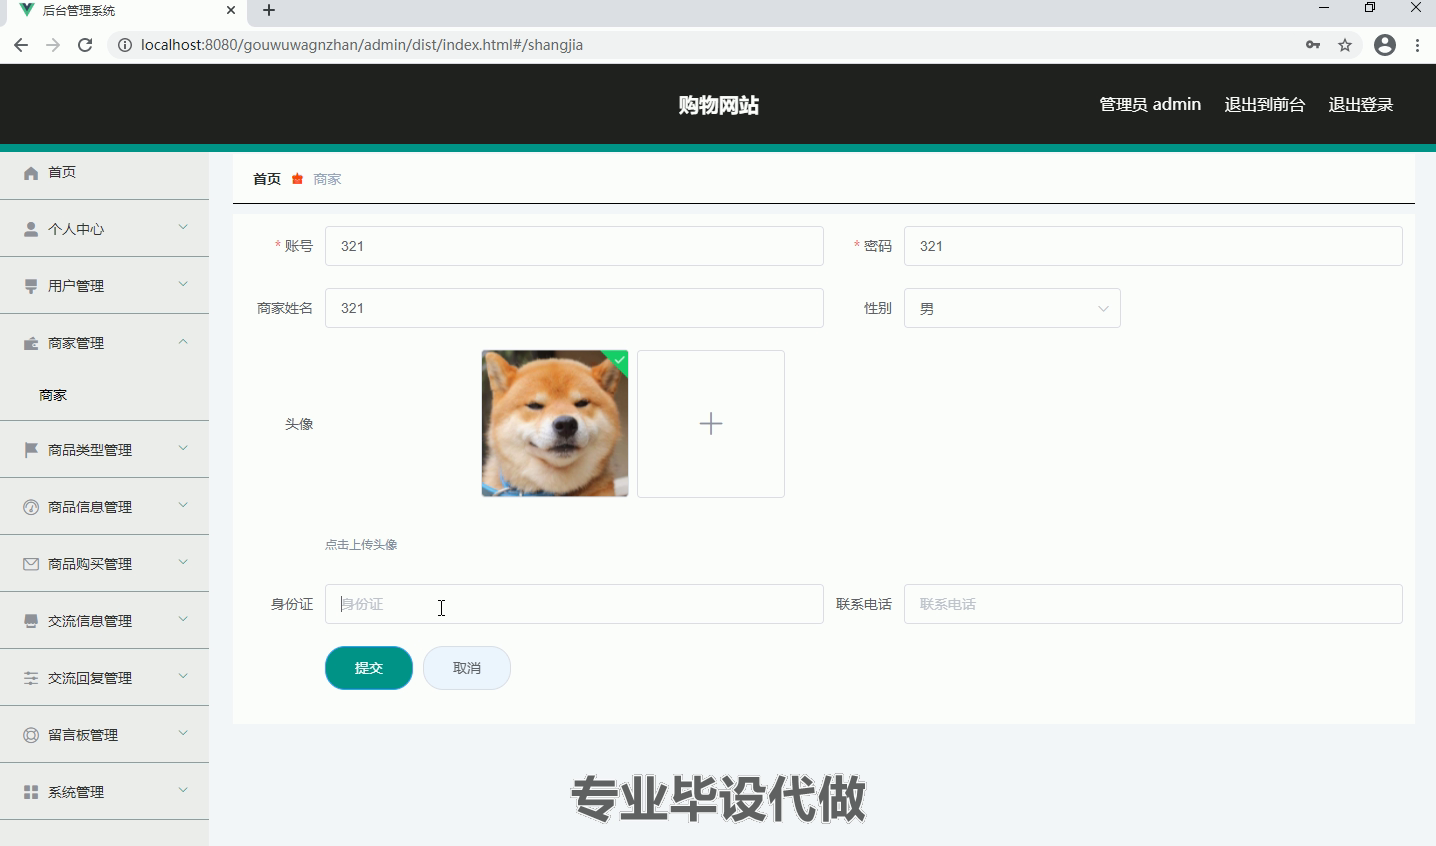Open 个人中心 menu item
This screenshot has height=846, width=1436.
(x=104, y=229)
